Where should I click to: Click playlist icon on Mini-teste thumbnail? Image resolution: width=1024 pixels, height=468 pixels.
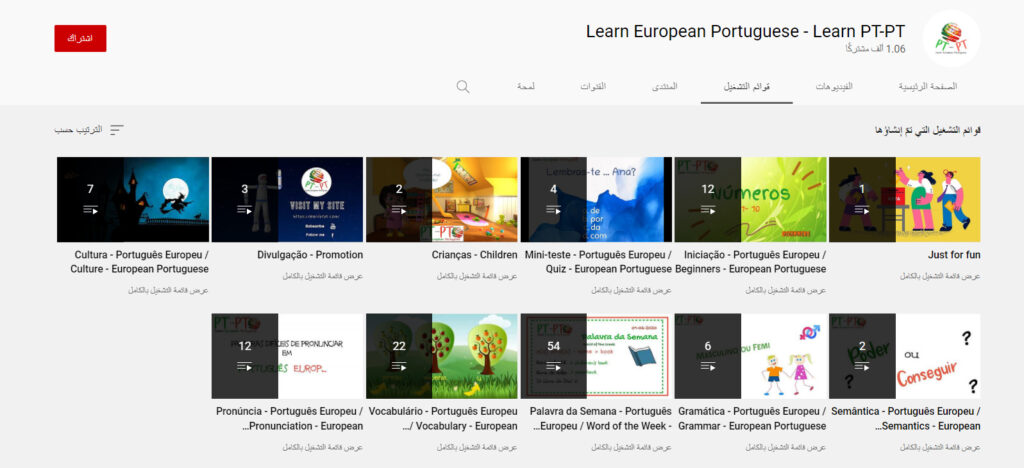tap(553, 210)
